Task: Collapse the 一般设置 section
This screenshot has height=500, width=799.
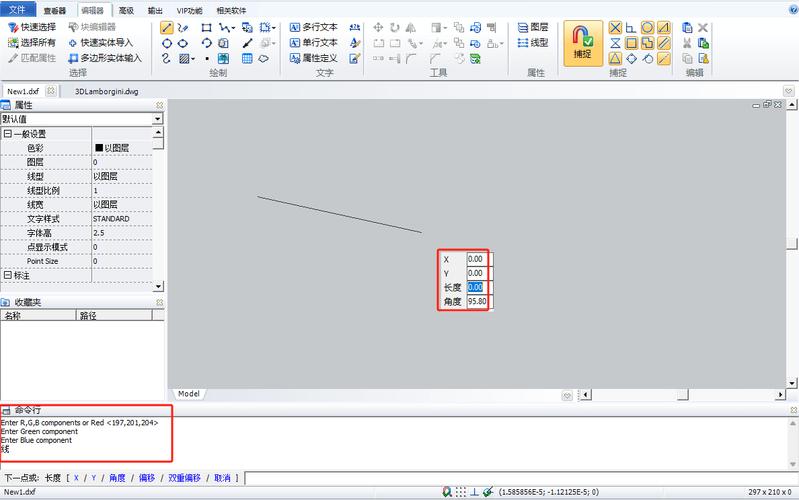Action: (7, 134)
